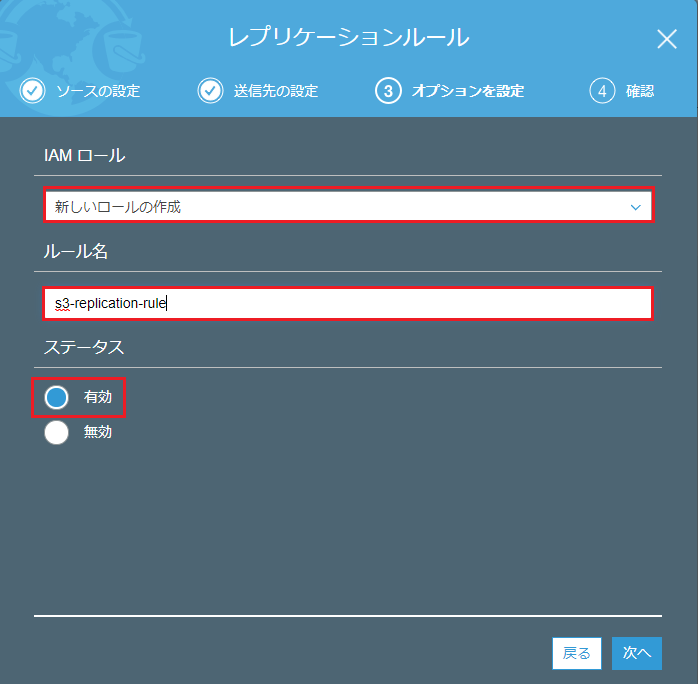
Task: Select the 有効 radio button
Action: click(57, 397)
